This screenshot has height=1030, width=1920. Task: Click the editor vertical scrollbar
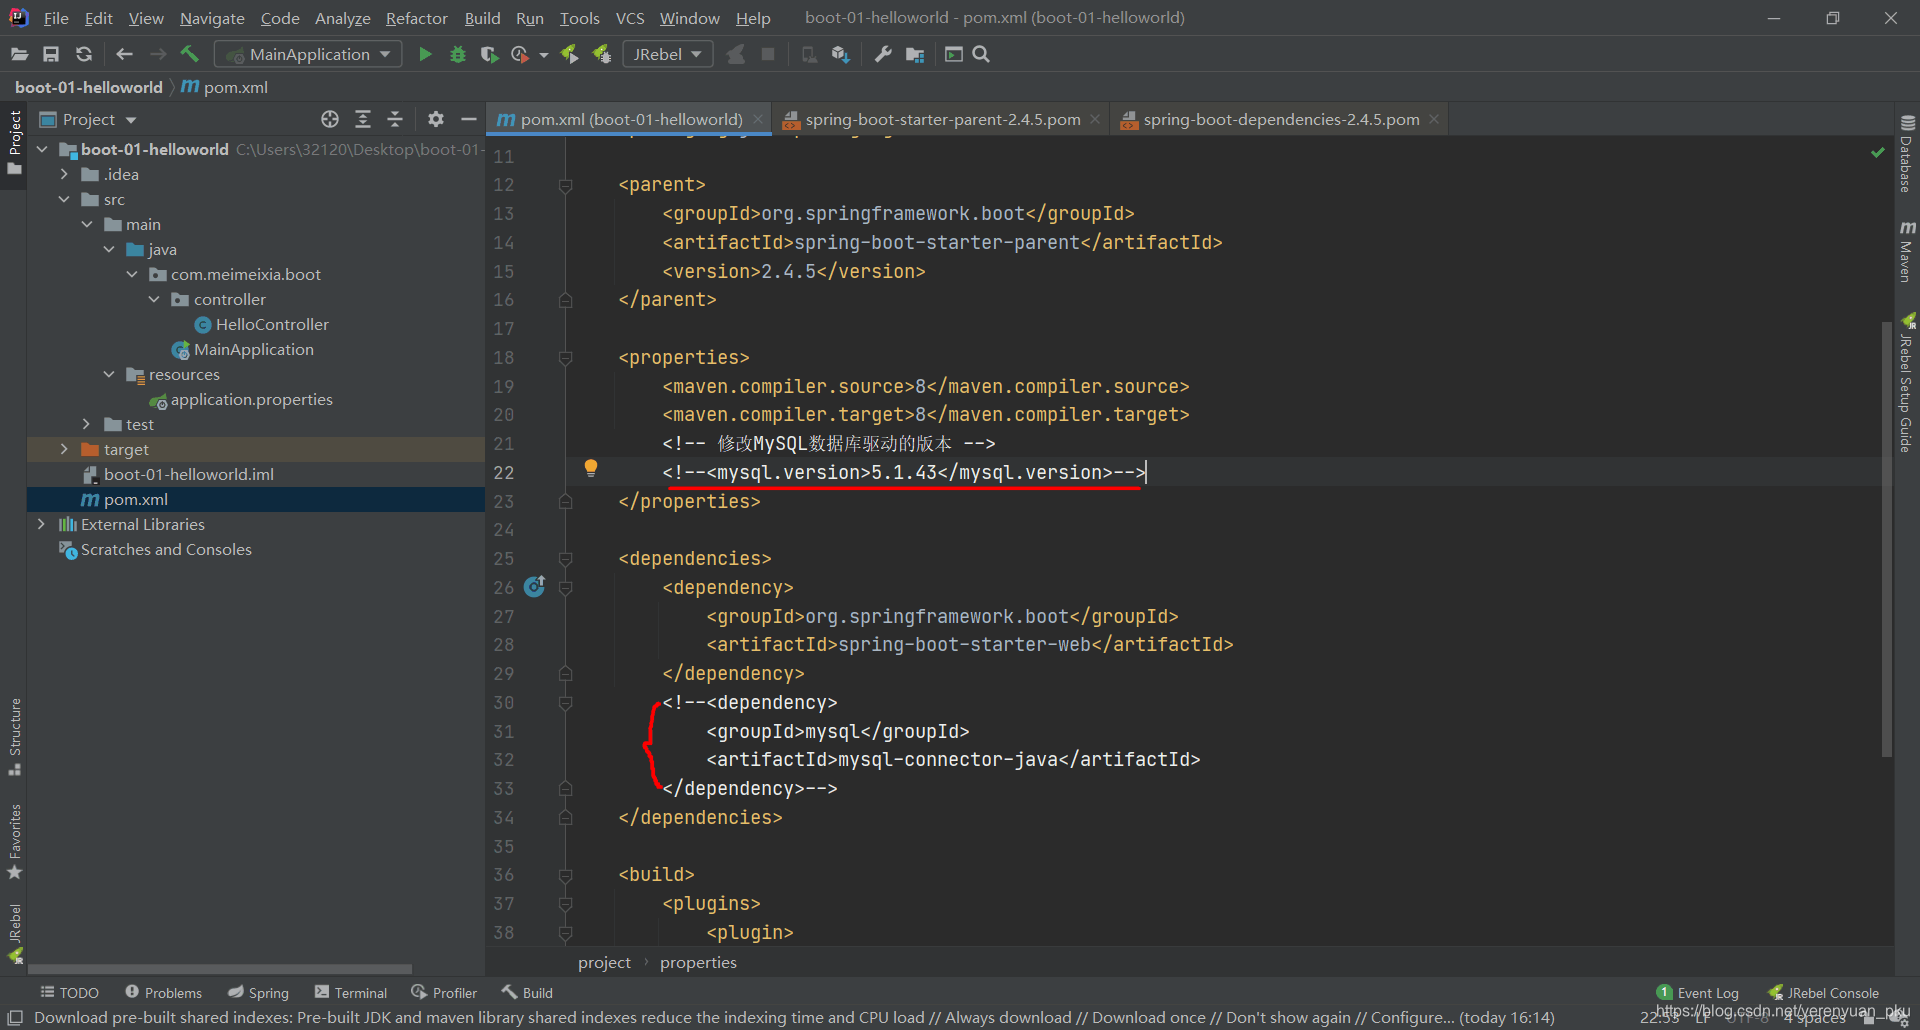pyautogui.click(x=1887, y=540)
